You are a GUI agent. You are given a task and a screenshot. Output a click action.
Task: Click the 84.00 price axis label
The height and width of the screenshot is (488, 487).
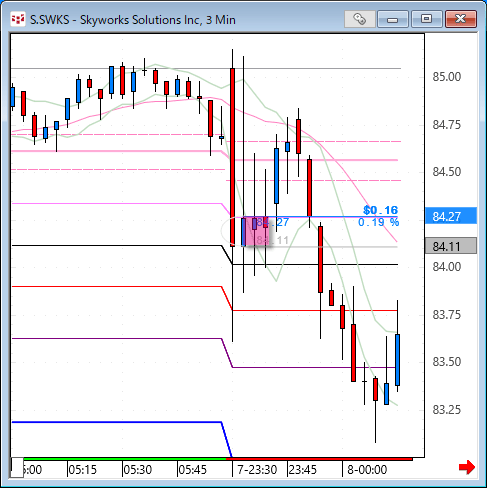click(447, 267)
